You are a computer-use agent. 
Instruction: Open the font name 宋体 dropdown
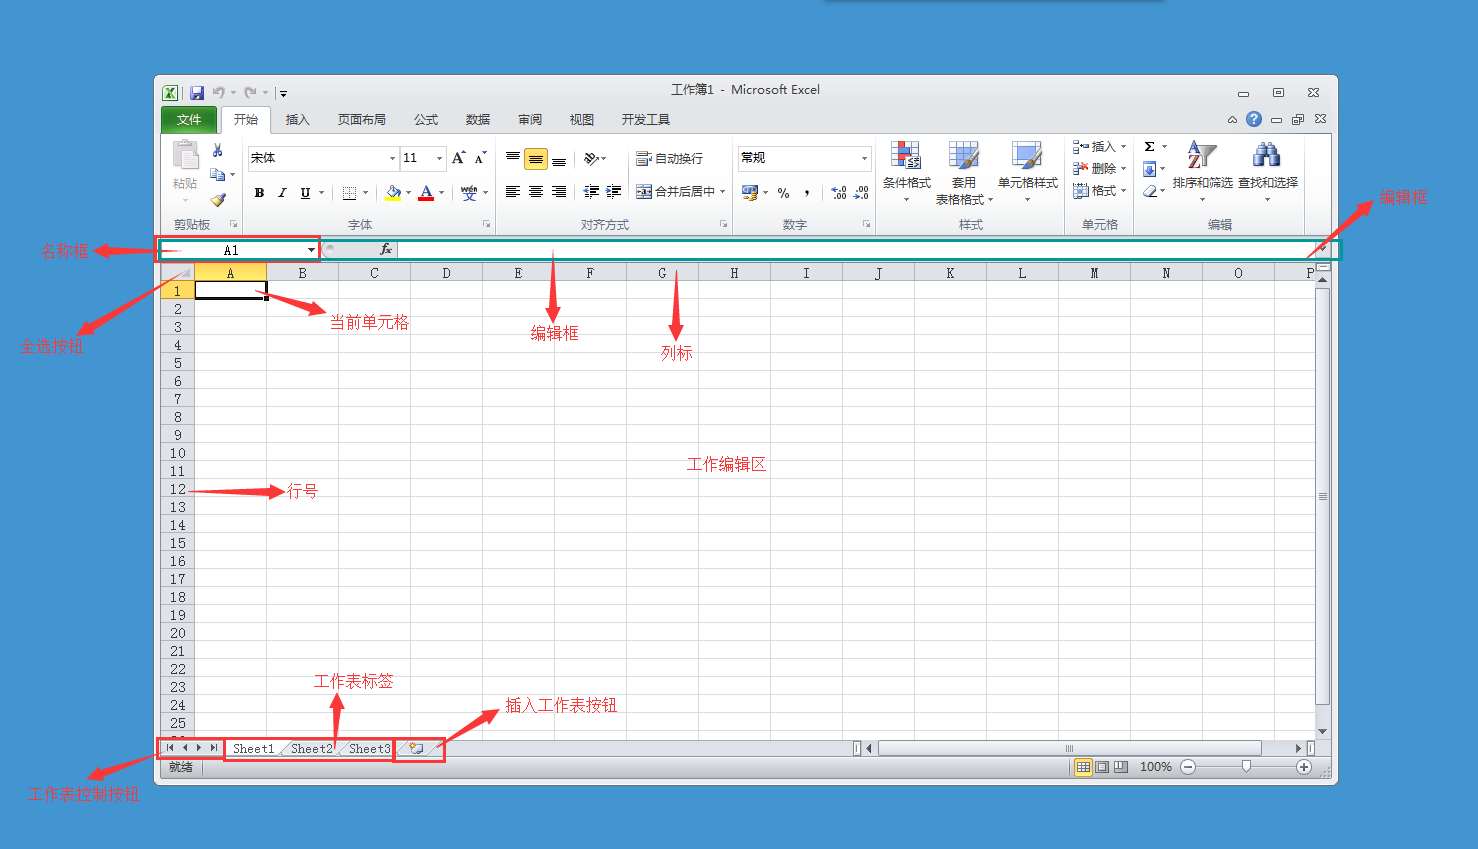390,158
